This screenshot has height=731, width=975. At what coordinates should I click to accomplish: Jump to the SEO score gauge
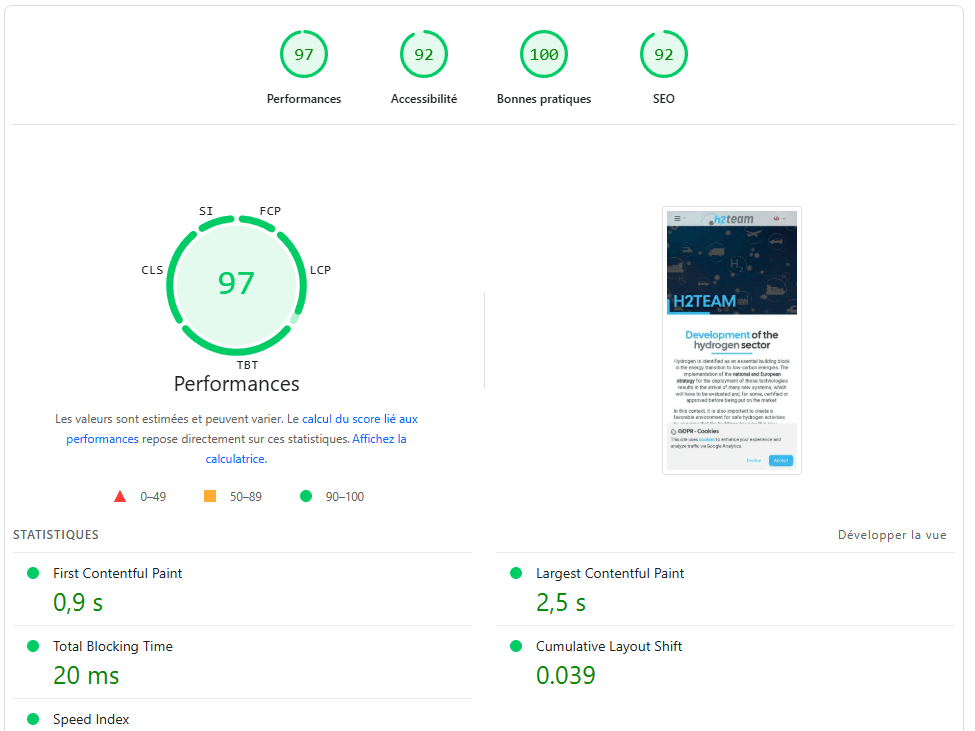pyautogui.click(x=663, y=55)
